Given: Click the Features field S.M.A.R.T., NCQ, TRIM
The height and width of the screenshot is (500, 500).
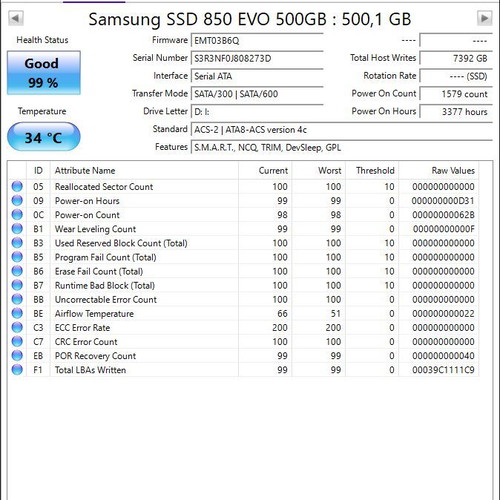Looking at the screenshot, I should (342, 147).
